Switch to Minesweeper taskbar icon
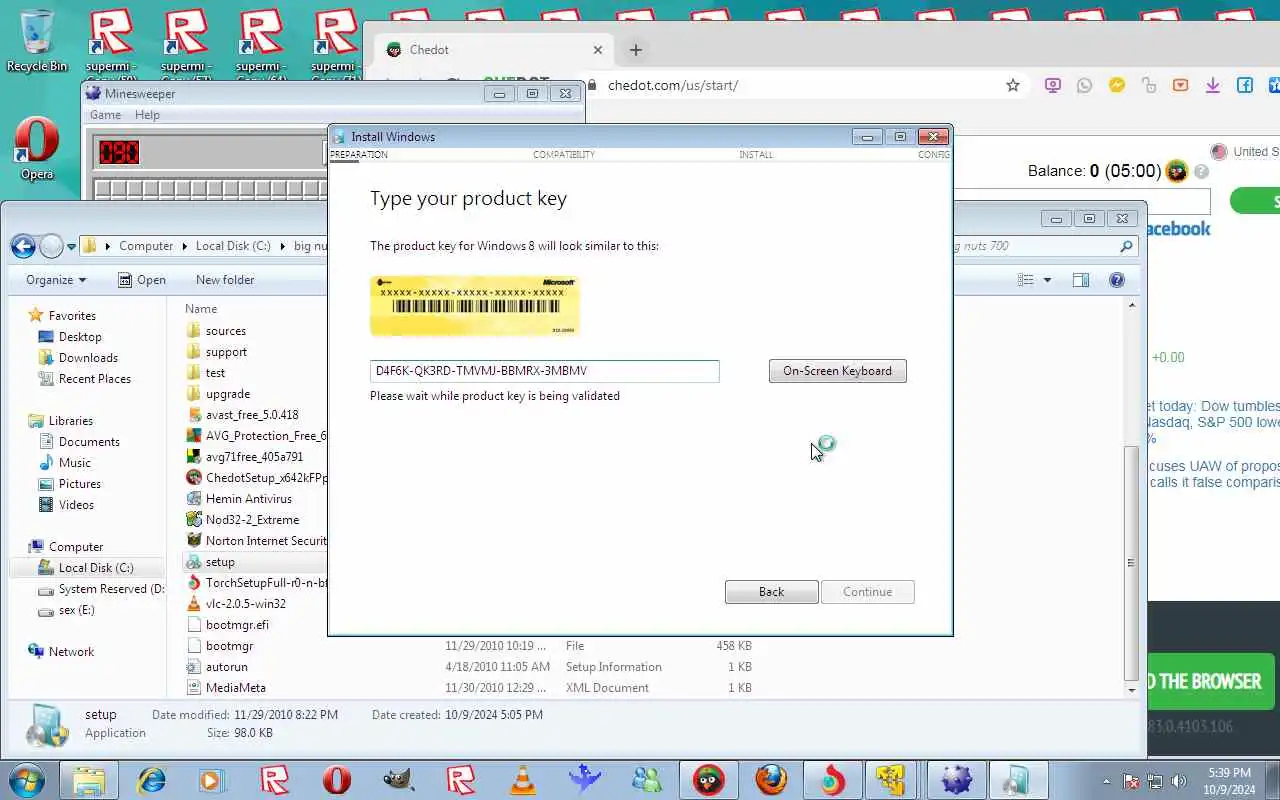This screenshot has width=1280, height=800. pos(957,779)
